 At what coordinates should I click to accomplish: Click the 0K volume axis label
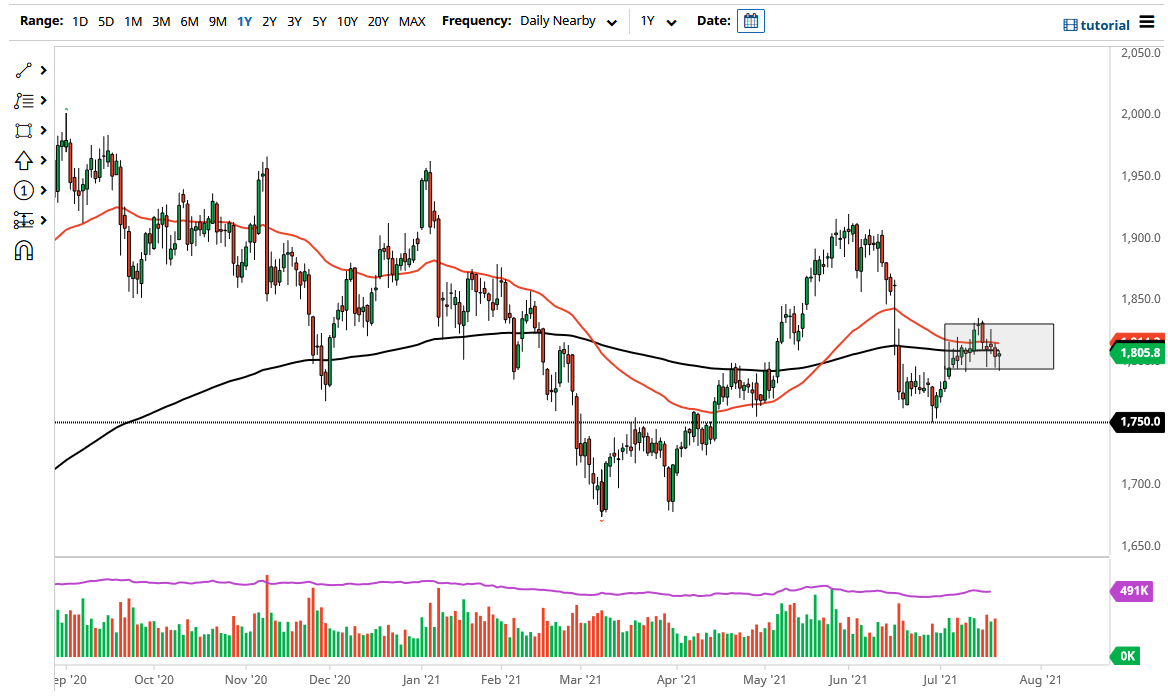pyautogui.click(x=1126, y=656)
